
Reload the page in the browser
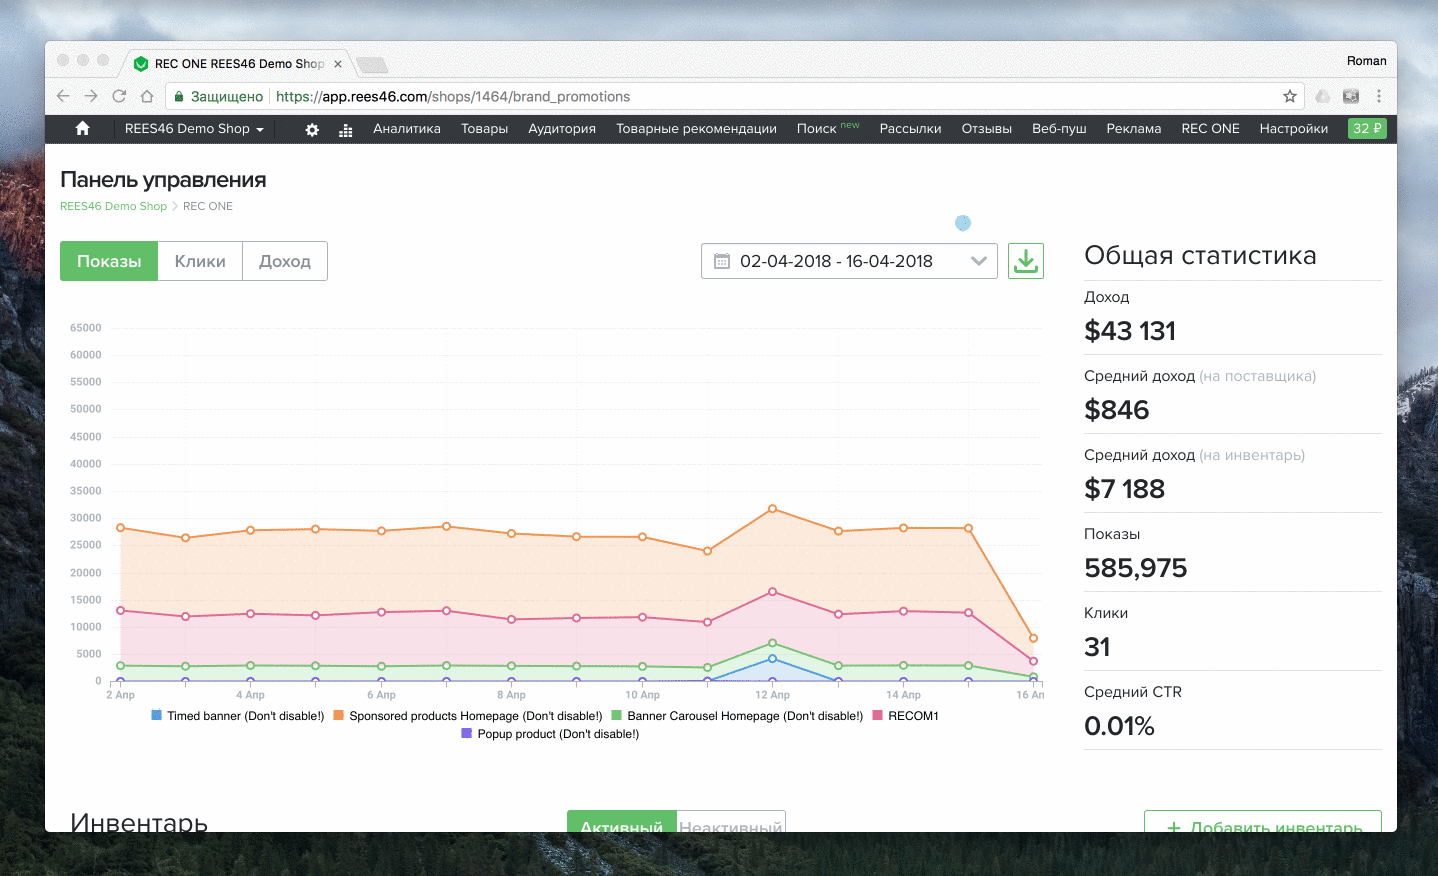119,96
